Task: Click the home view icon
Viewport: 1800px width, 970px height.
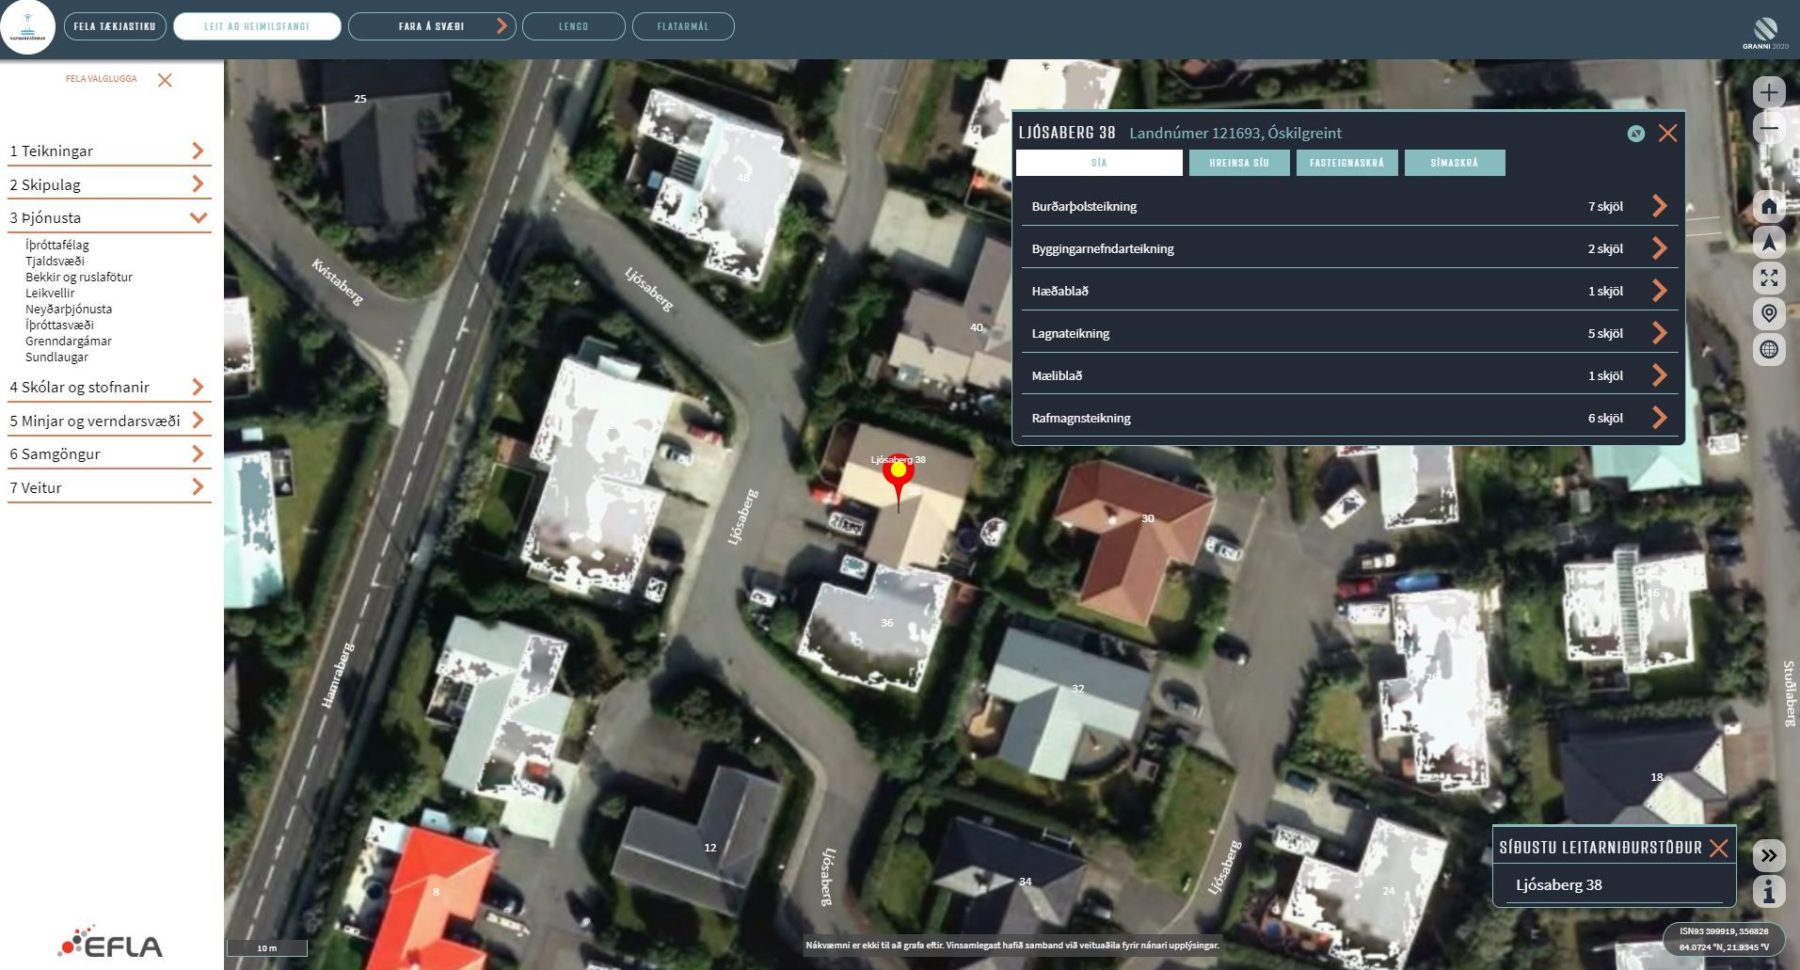Action: click(1769, 206)
